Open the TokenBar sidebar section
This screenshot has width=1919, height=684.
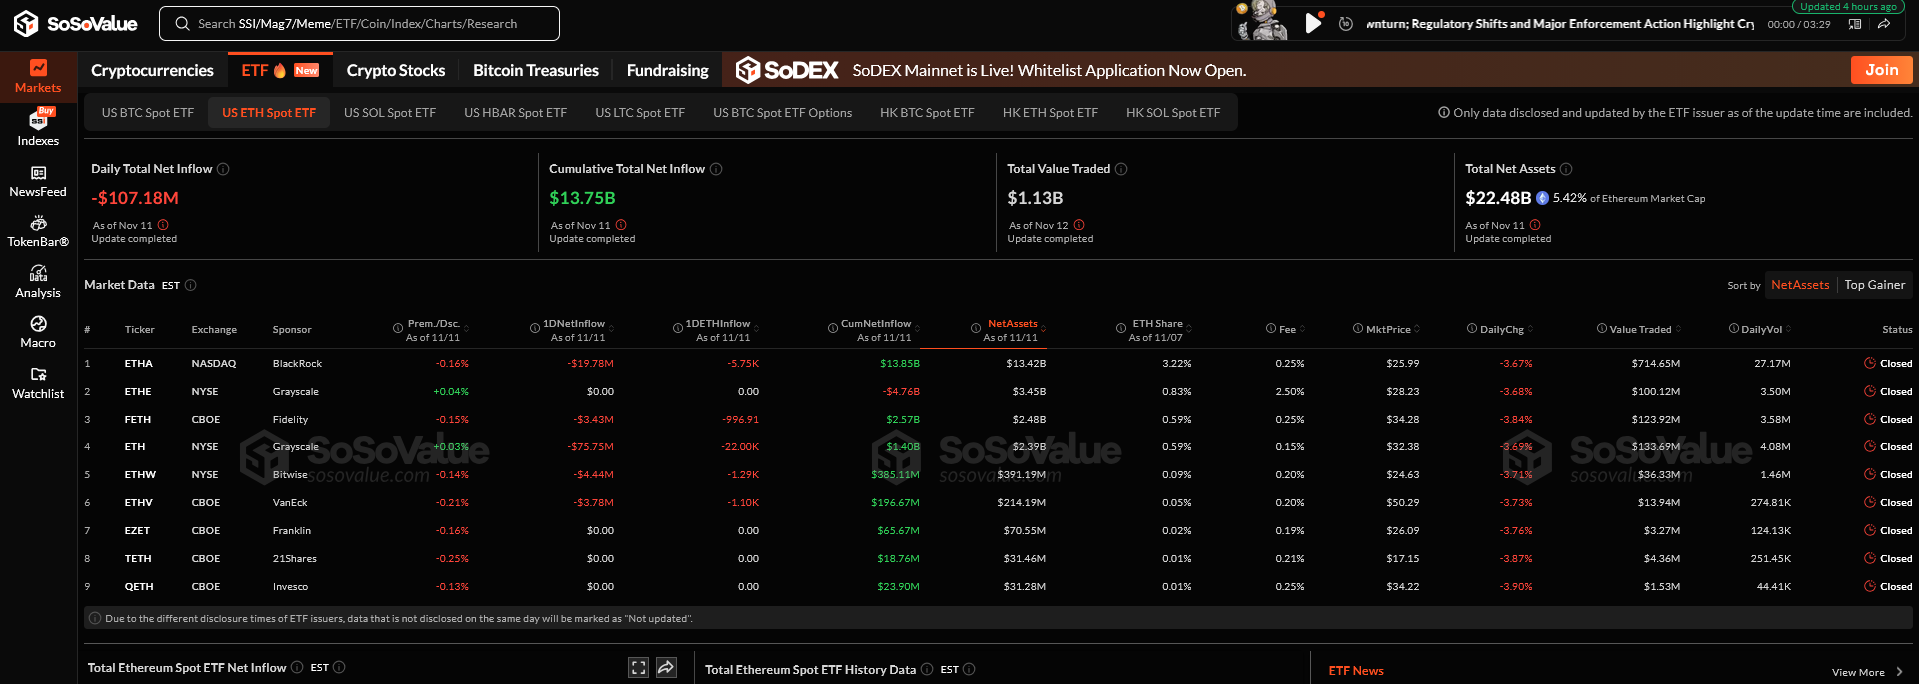click(38, 232)
